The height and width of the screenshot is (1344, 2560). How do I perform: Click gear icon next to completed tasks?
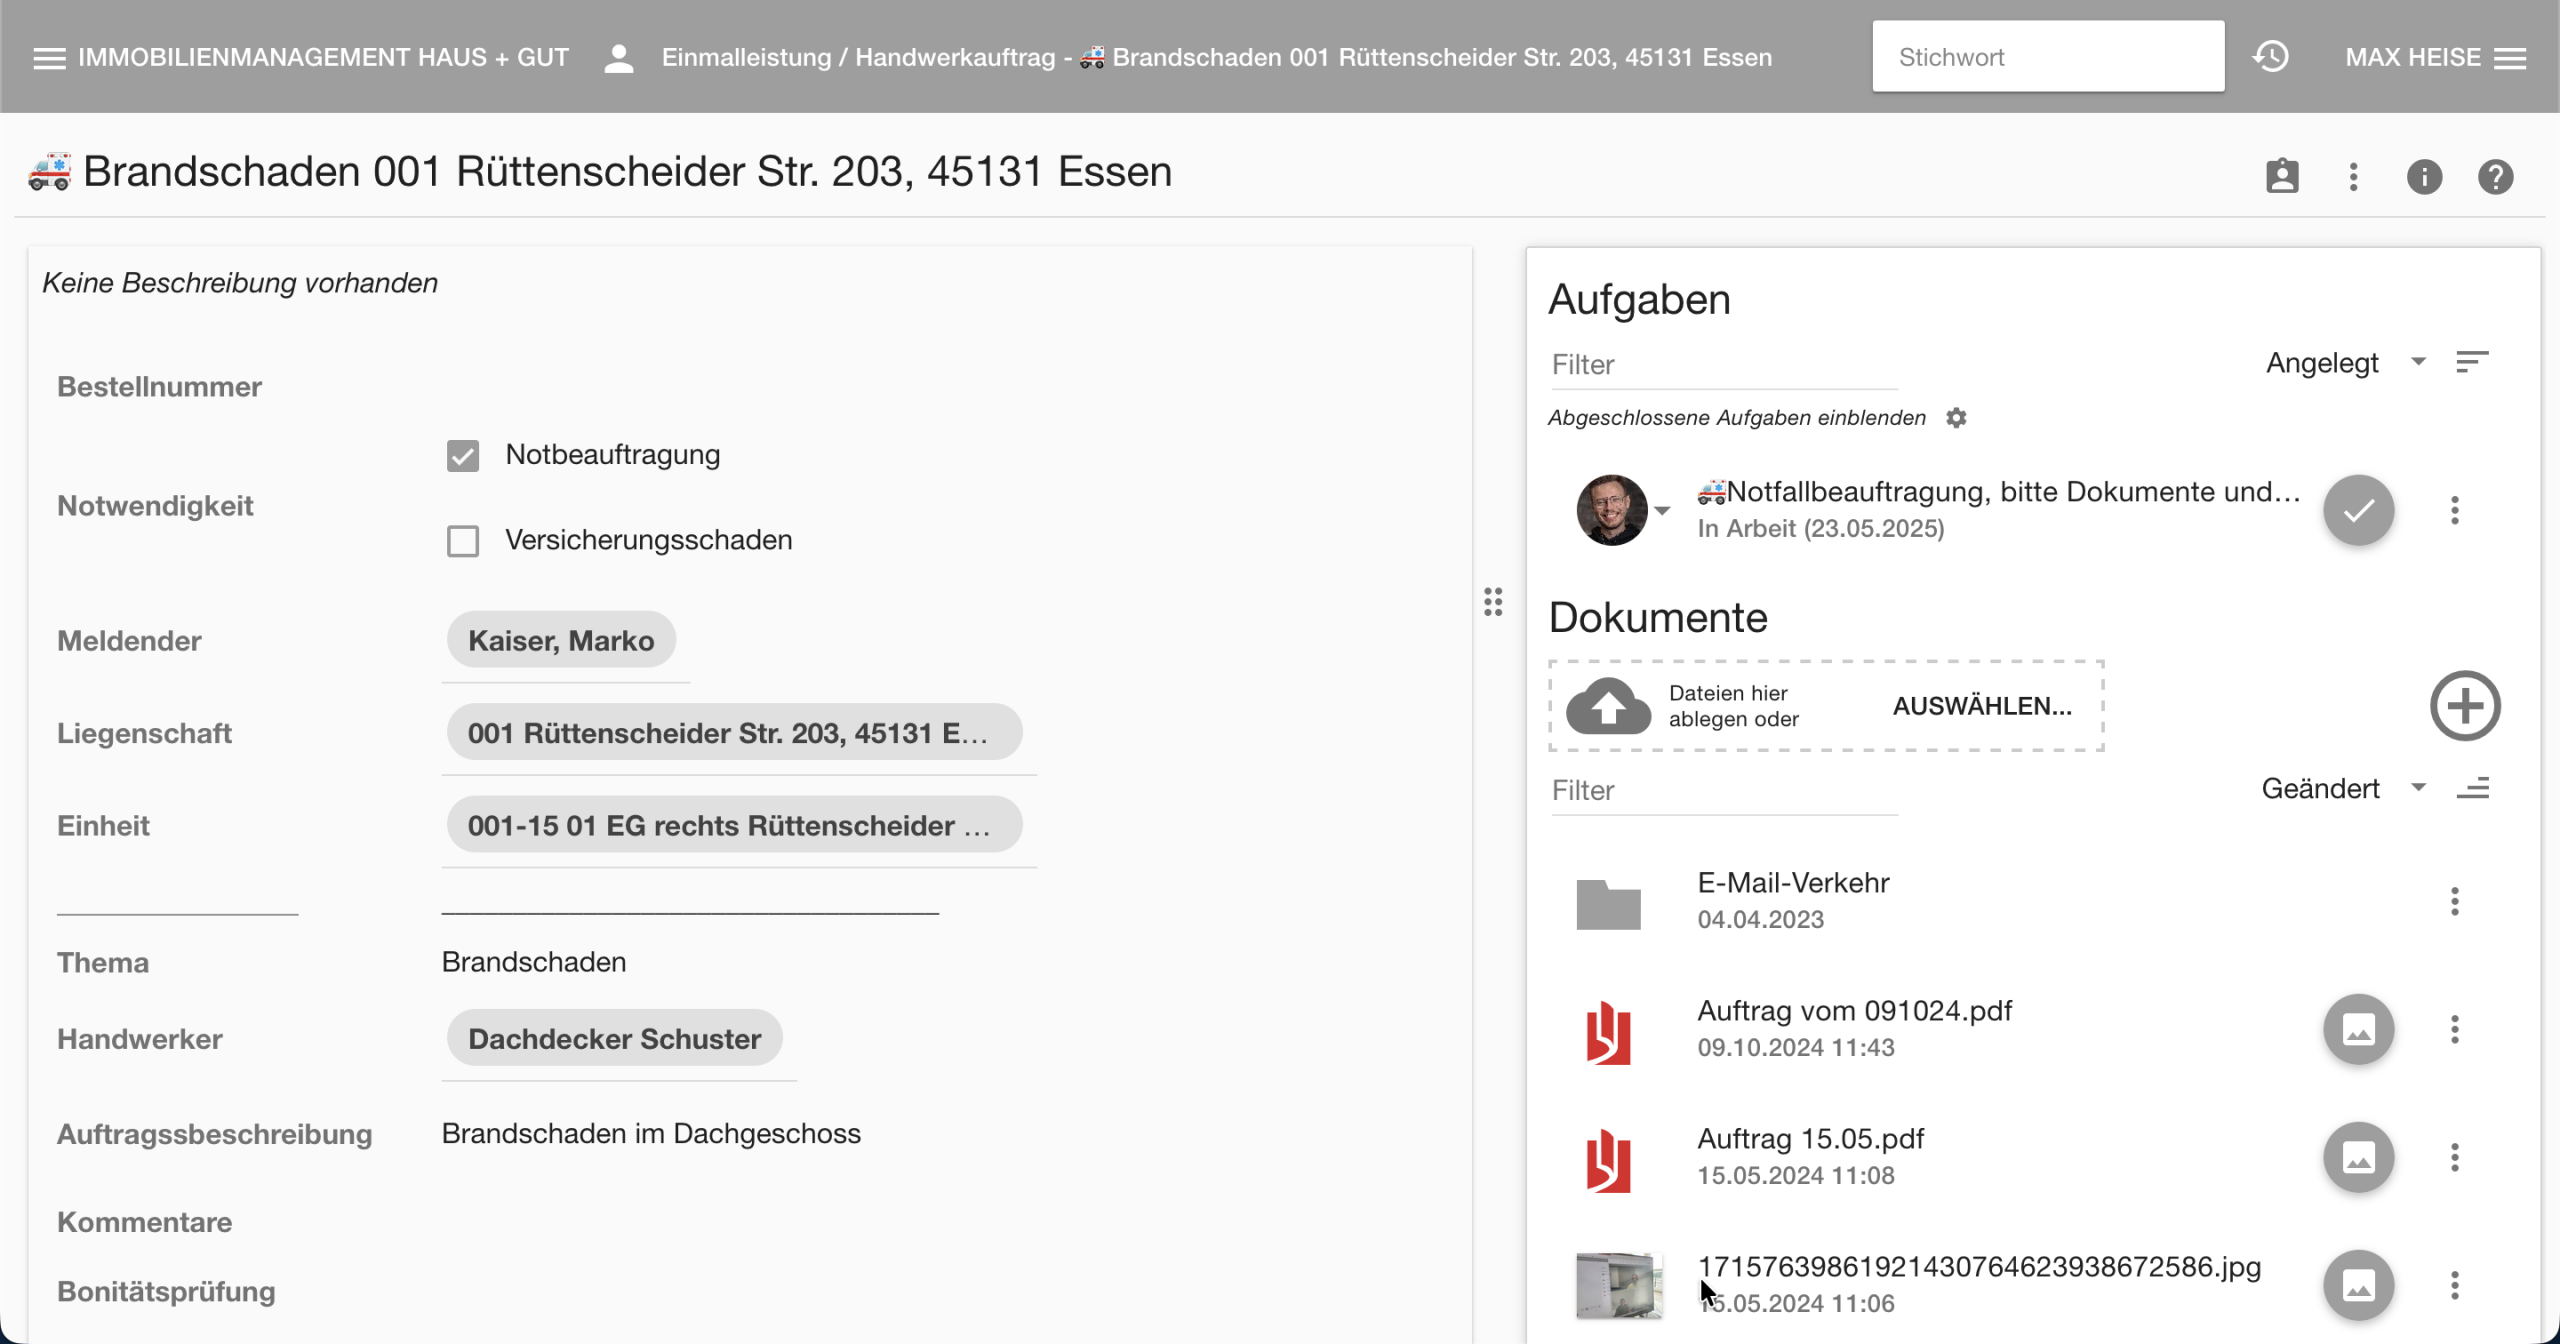pyautogui.click(x=1956, y=418)
